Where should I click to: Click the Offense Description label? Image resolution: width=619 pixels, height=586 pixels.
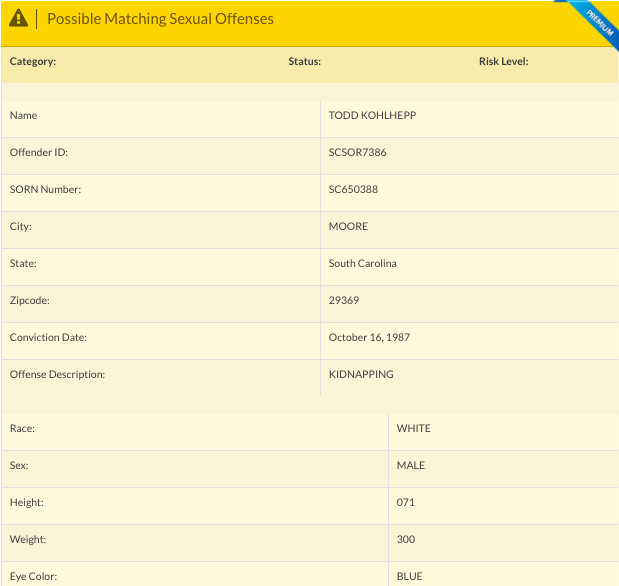tap(57, 374)
